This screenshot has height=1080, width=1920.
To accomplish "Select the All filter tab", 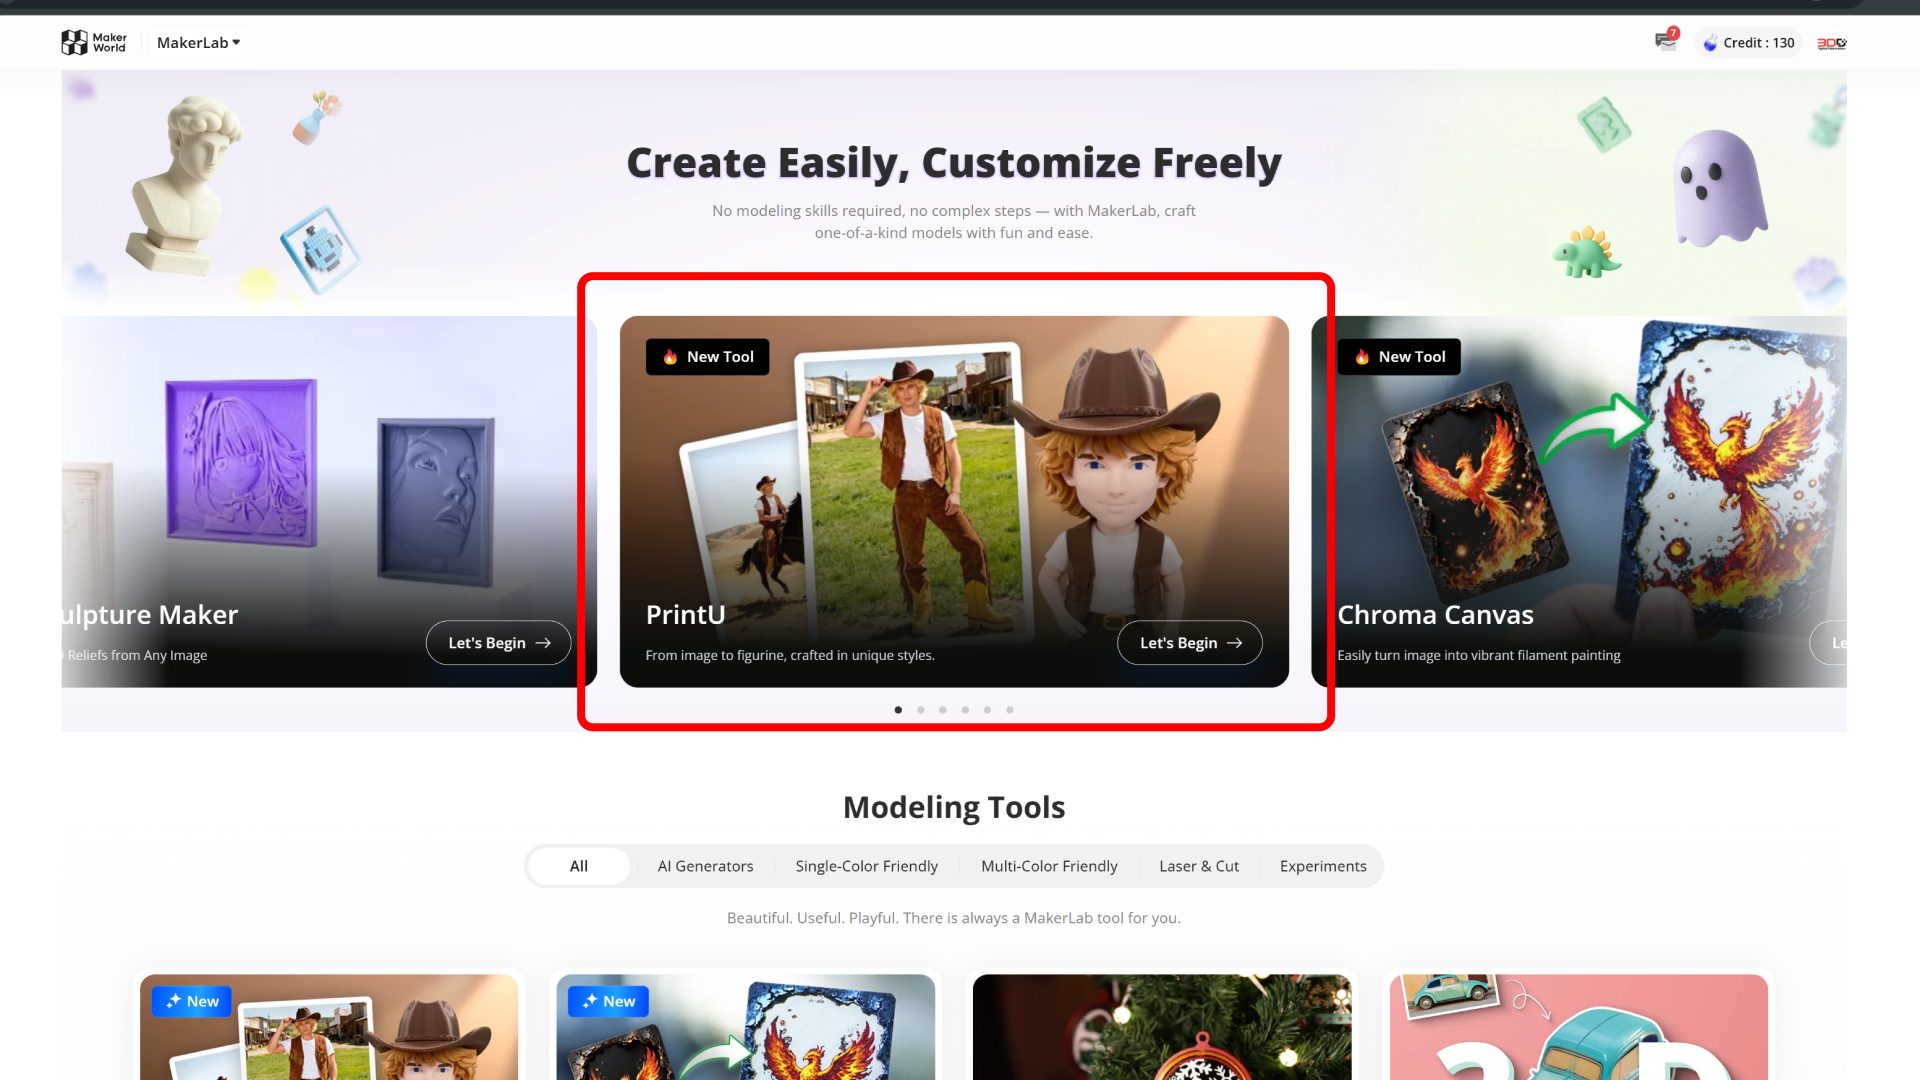I will (x=579, y=866).
